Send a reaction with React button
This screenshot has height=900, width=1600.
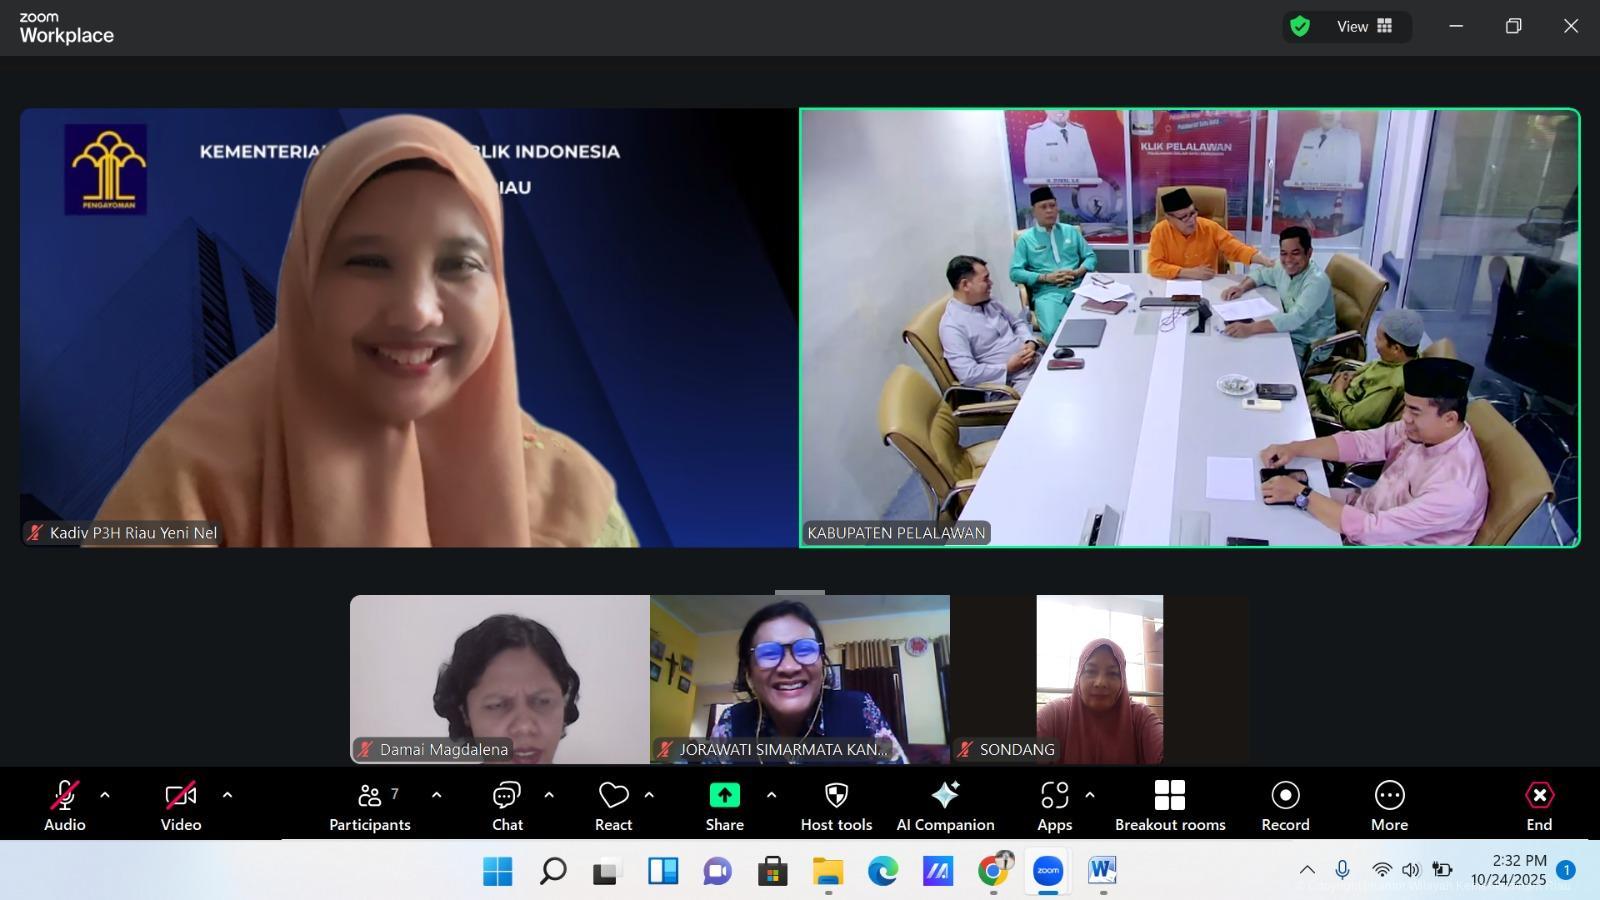pyautogui.click(x=613, y=805)
